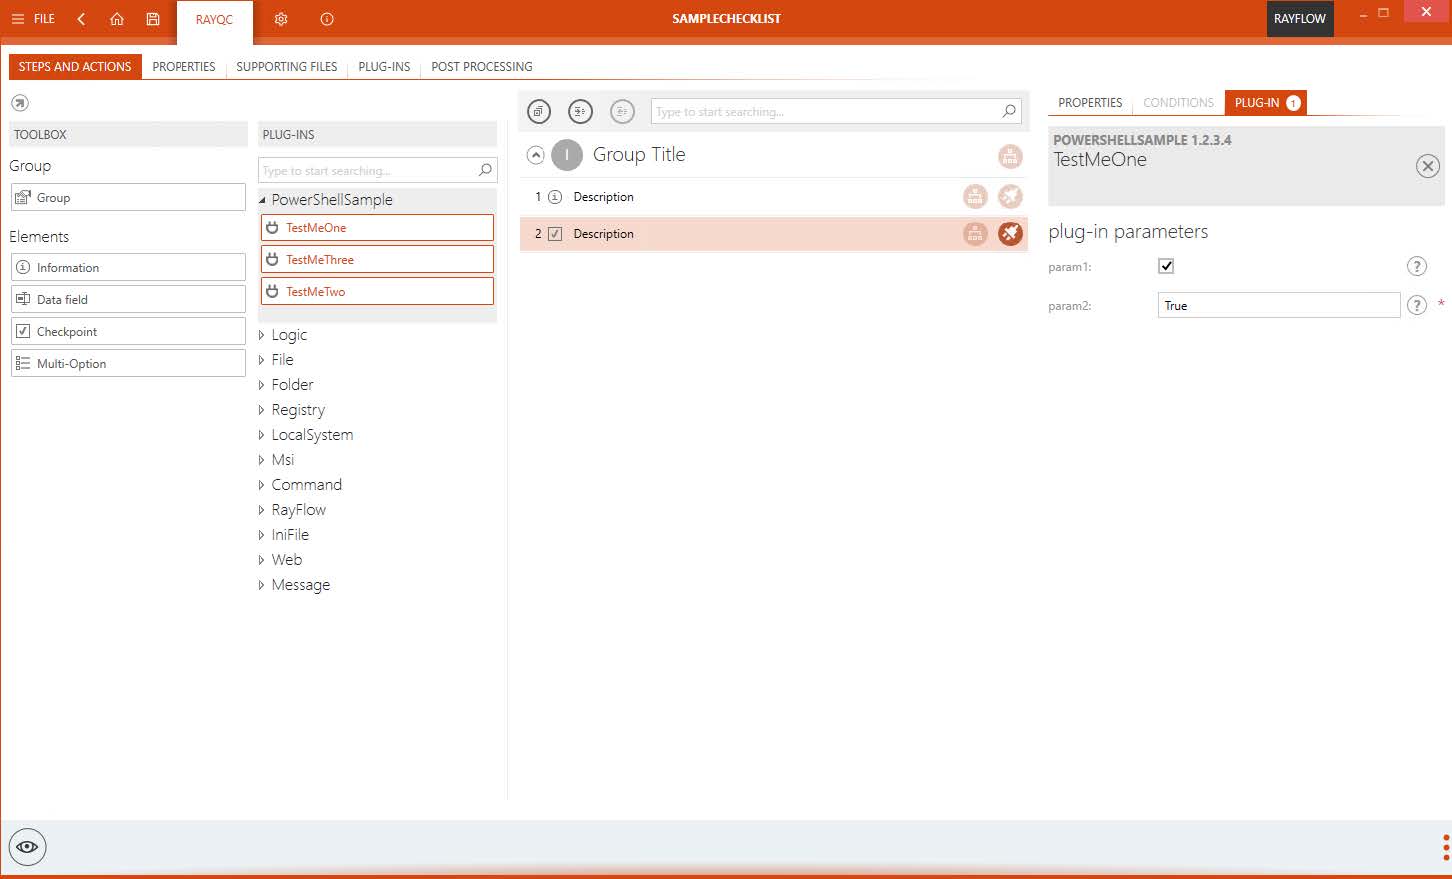Expand the Web plug-in category

262,560
